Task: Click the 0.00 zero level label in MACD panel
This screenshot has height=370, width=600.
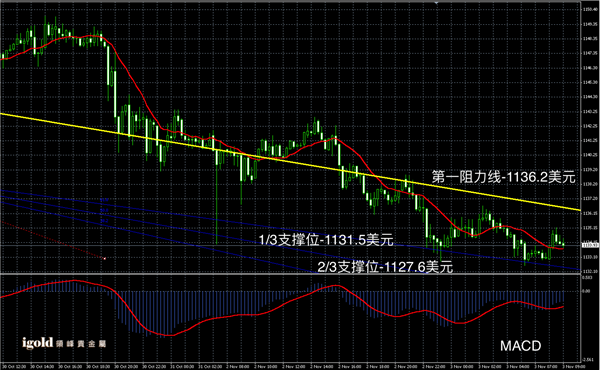Action: point(586,291)
